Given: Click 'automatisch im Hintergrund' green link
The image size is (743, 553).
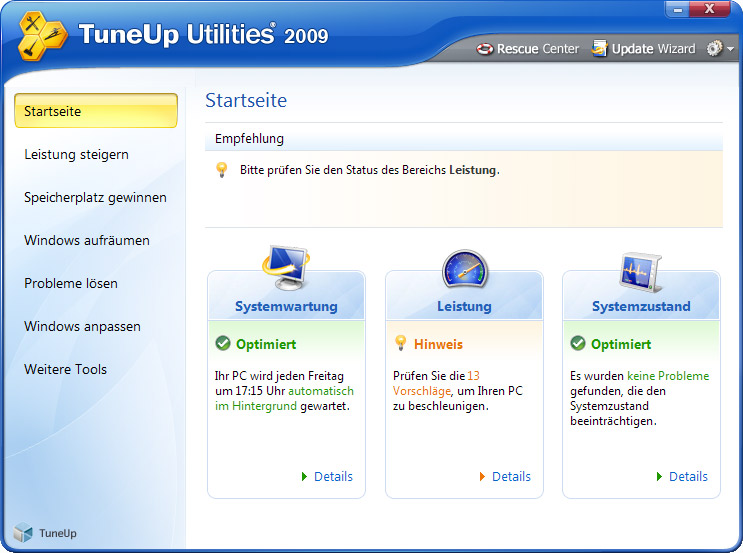Looking at the screenshot, I should pos(284,399).
